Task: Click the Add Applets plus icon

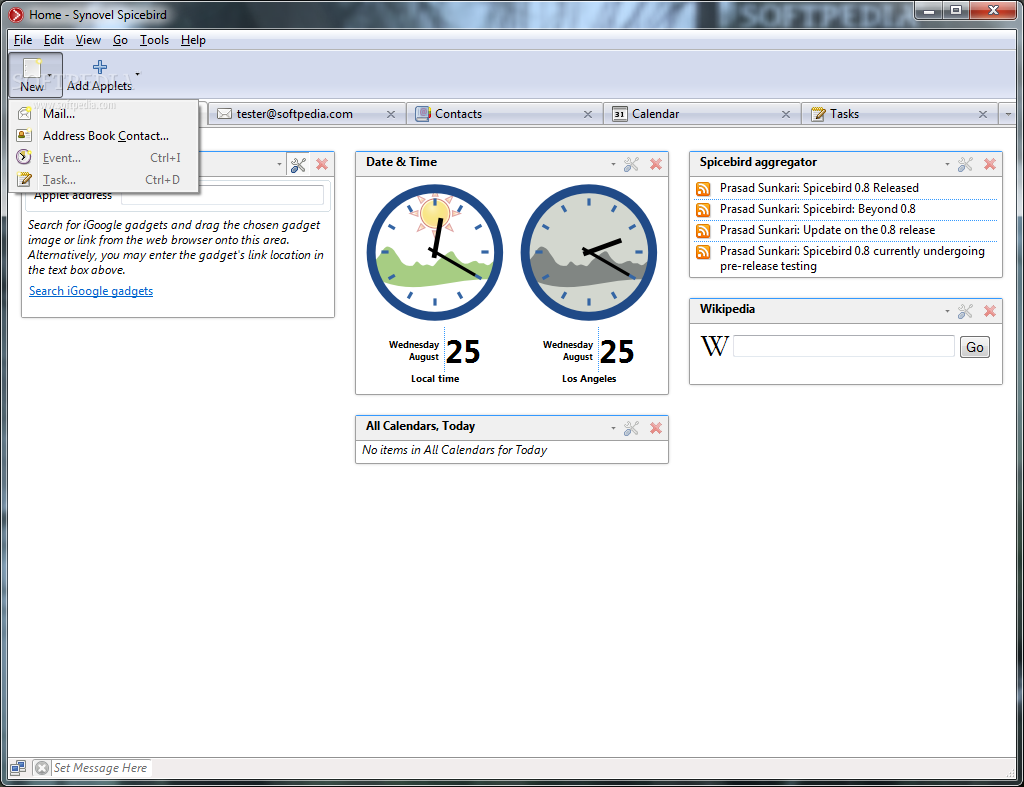Action: pos(100,67)
